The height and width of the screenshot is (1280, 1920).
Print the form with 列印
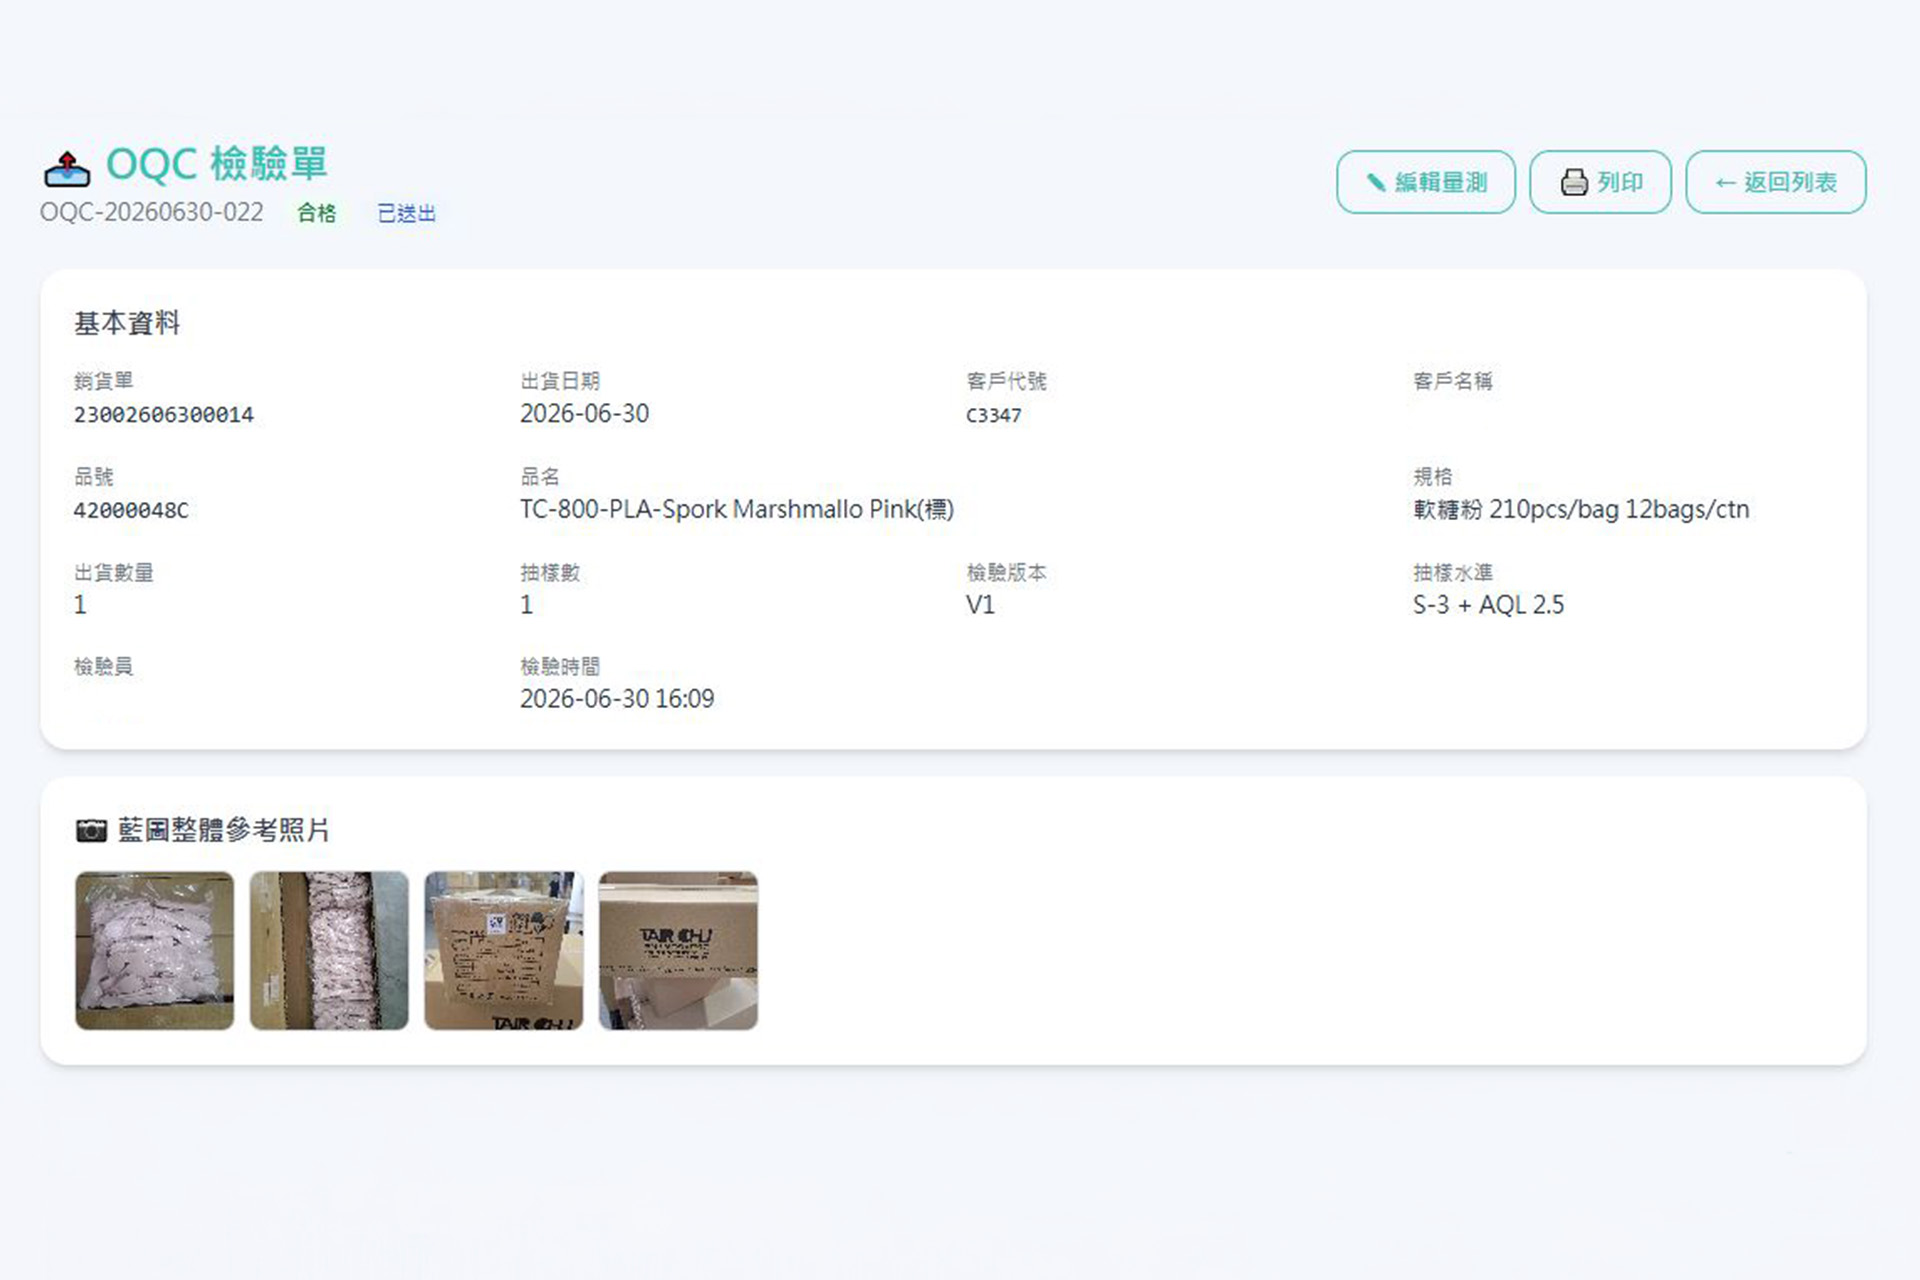click(x=1600, y=182)
